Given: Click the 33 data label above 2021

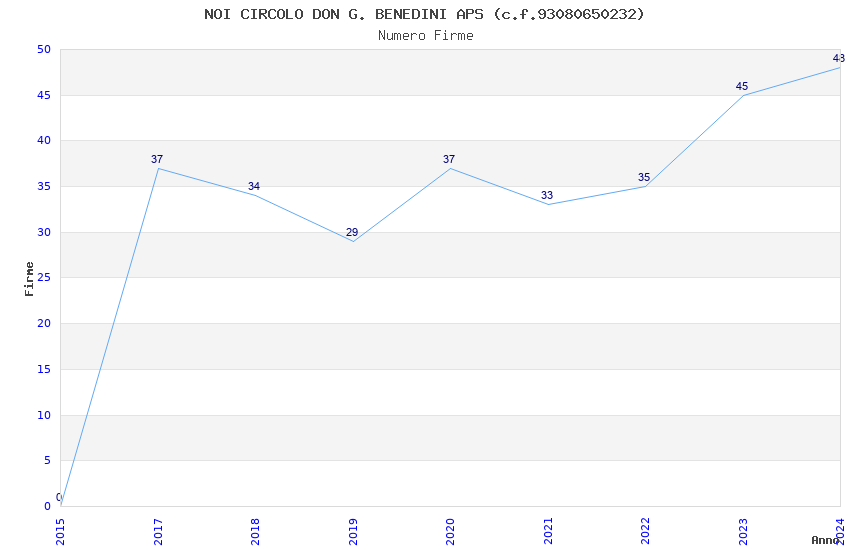Looking at the screenshot, I should [x=546, y=196].
